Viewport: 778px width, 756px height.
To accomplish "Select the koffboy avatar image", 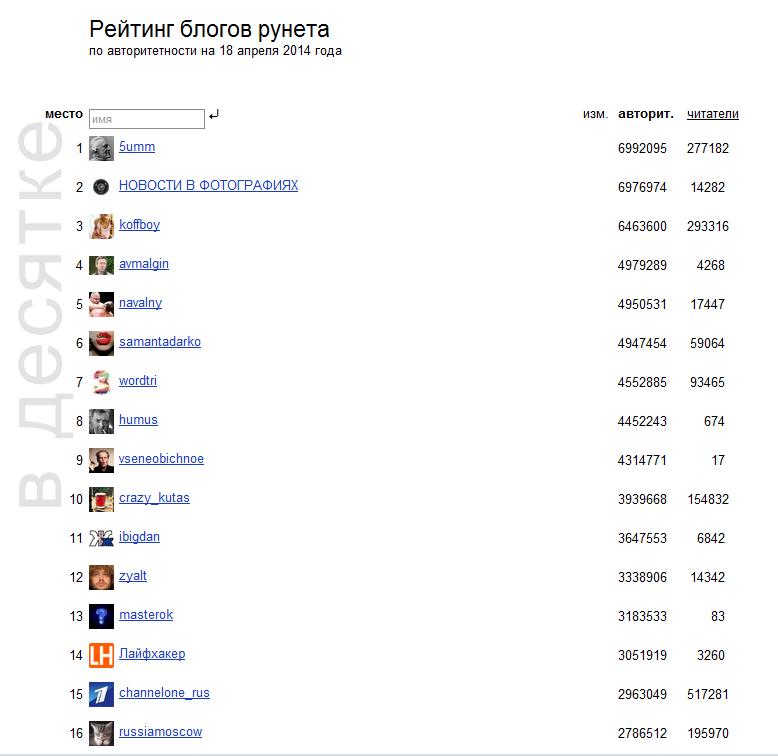I will pos(101,226).
